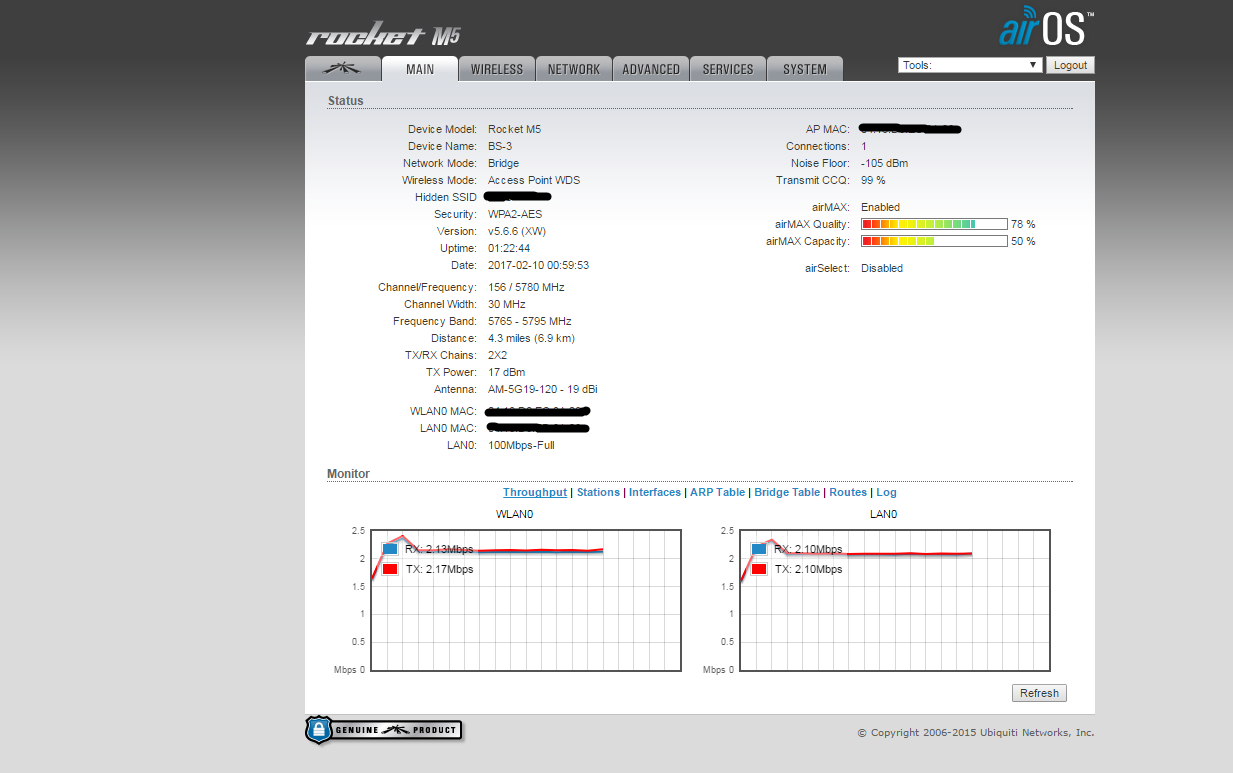Click the airMAX Capacity bar
This screenshot has height=773, width=1233.
tap(934, 241)
